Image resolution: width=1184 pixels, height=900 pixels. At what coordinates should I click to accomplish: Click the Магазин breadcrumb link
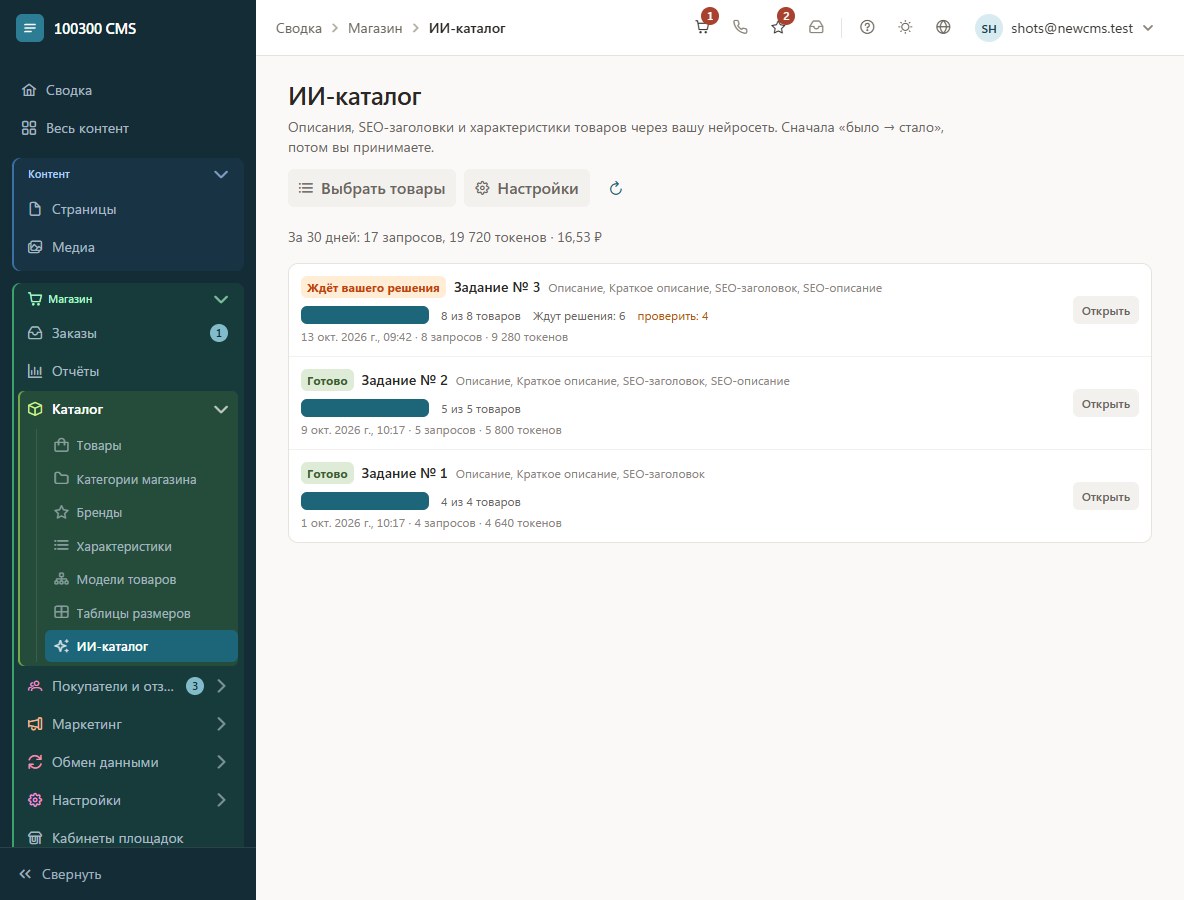375,29
